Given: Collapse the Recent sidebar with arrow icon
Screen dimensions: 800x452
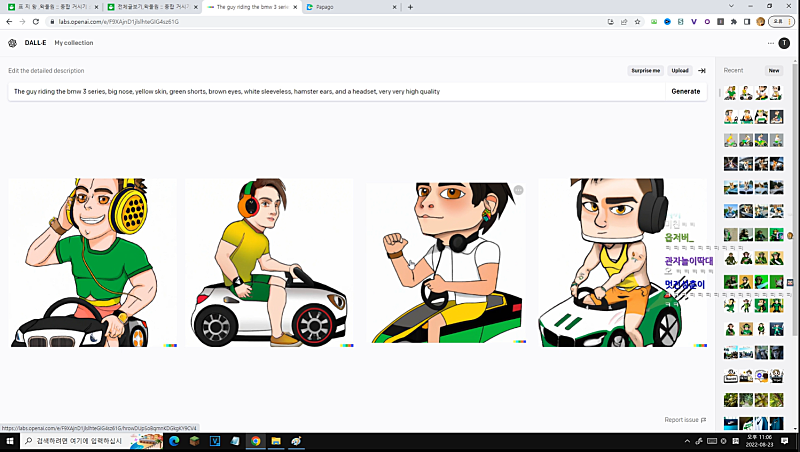Looking at the screenshot, I should 702,70.
